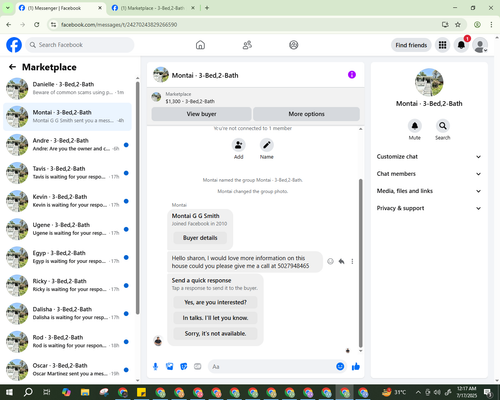Expand Customize chat section
Image resolution: width=500 pixels, height=400 pixels.
[429, 157]
